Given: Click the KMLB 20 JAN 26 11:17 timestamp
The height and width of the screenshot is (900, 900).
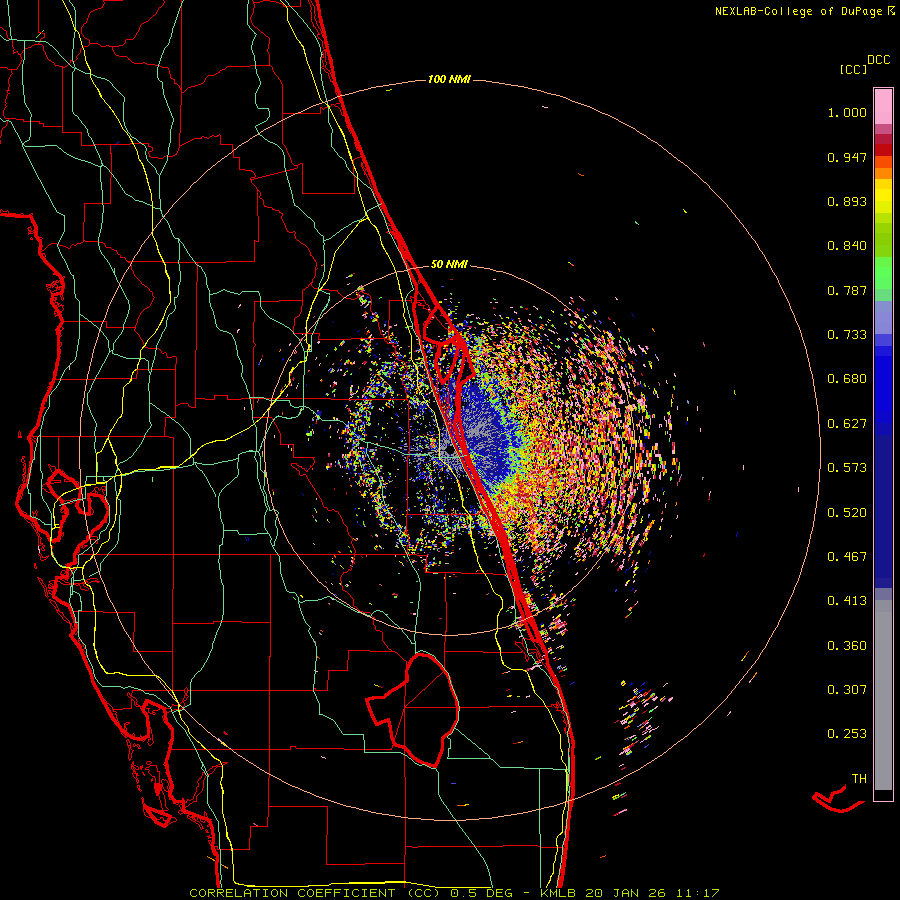Looking at the screenshot, I should point(630,893).
